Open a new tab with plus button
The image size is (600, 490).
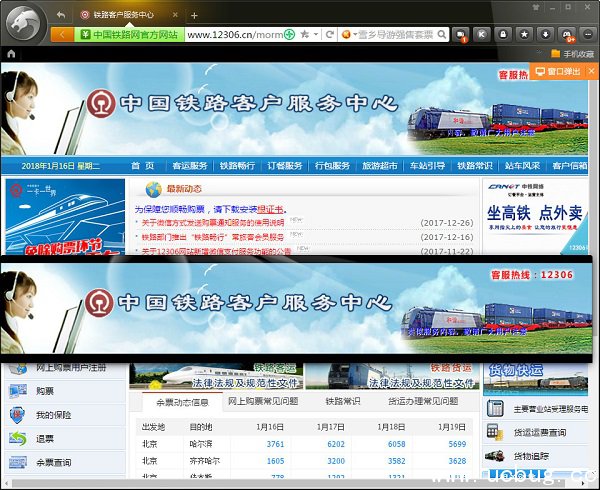tap(194, 15)
